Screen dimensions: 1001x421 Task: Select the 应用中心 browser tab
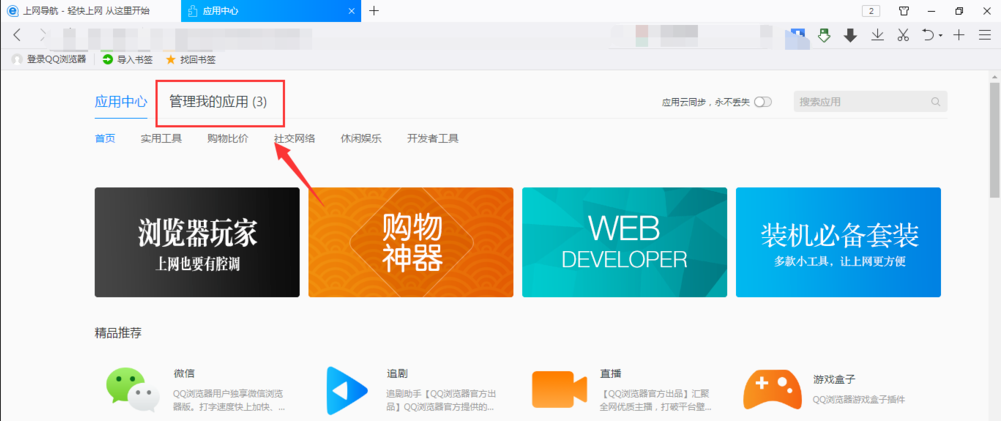pyautogui.click(x=271, y=11)
